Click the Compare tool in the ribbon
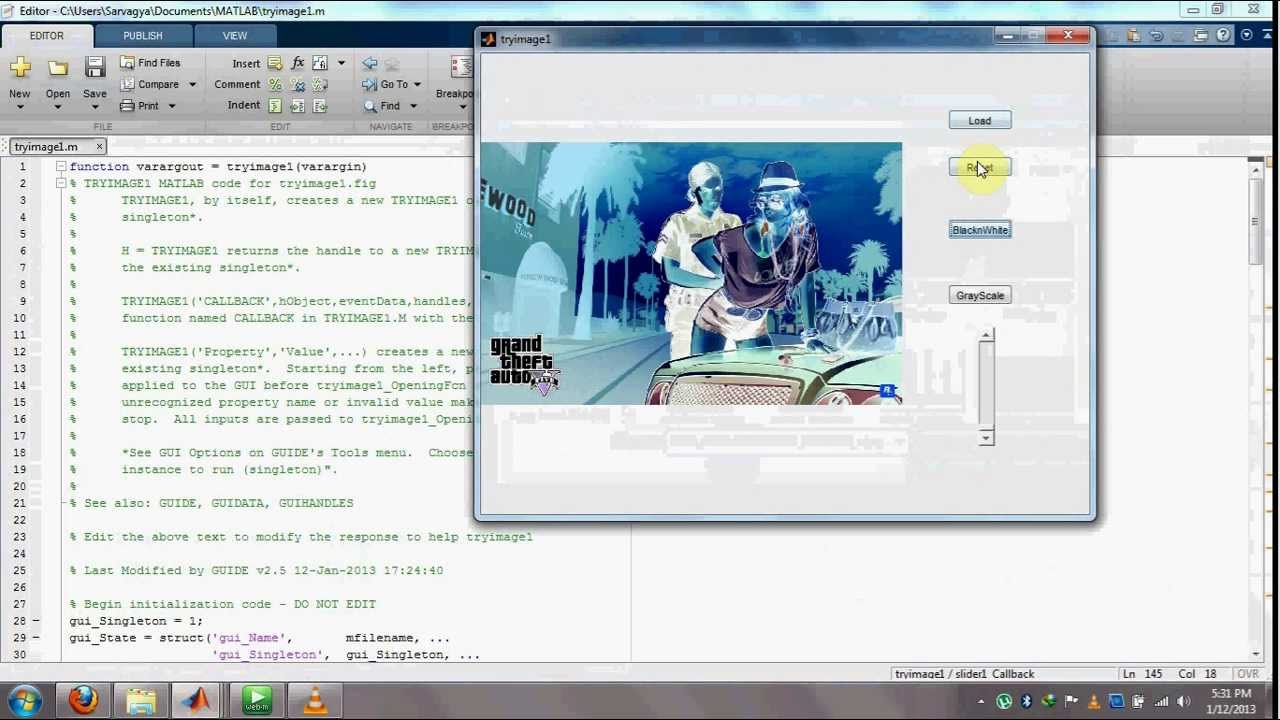 point(149,84)
